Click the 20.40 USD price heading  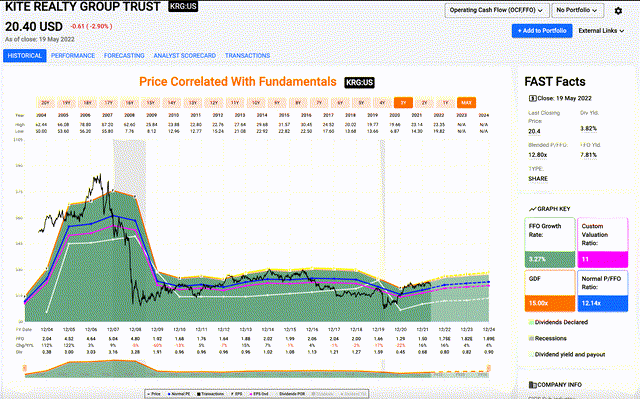[34, 27]
